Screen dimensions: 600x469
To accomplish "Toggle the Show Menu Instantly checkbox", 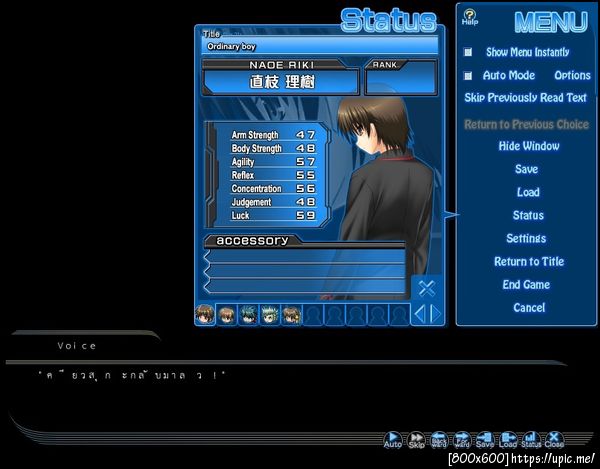I will point(468,52).
